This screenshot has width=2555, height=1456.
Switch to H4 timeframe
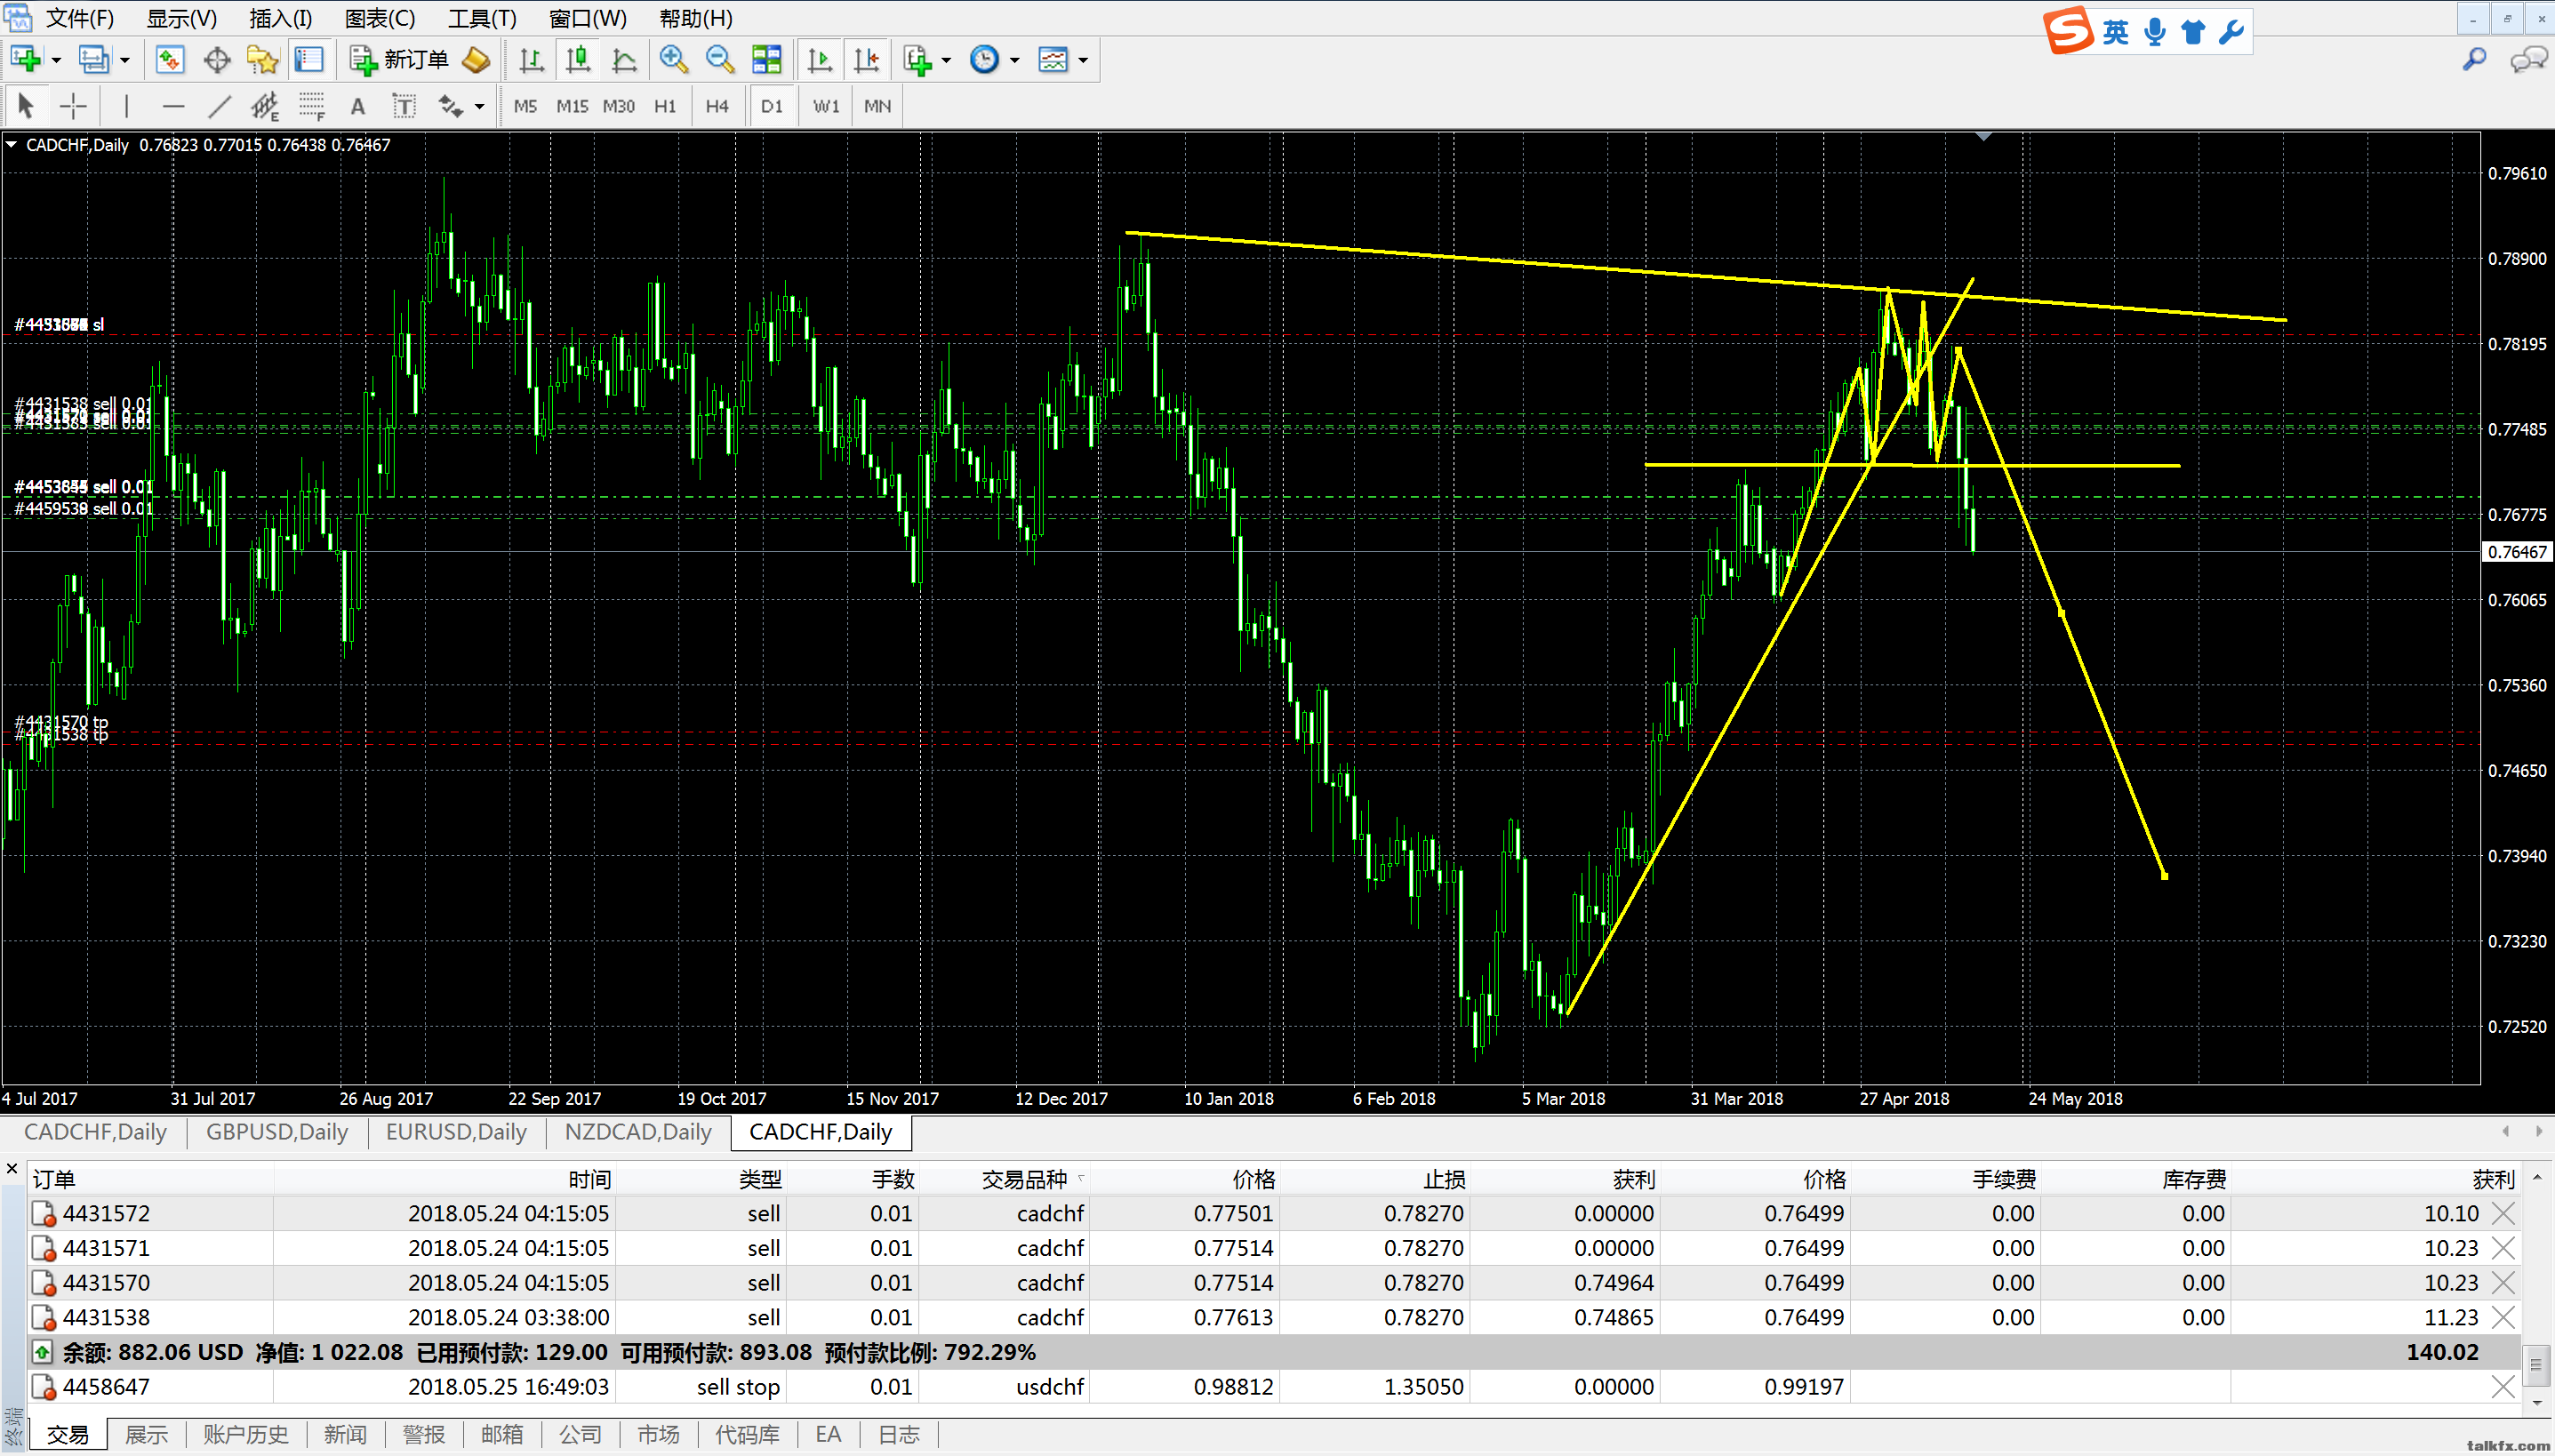pos(717,106)
